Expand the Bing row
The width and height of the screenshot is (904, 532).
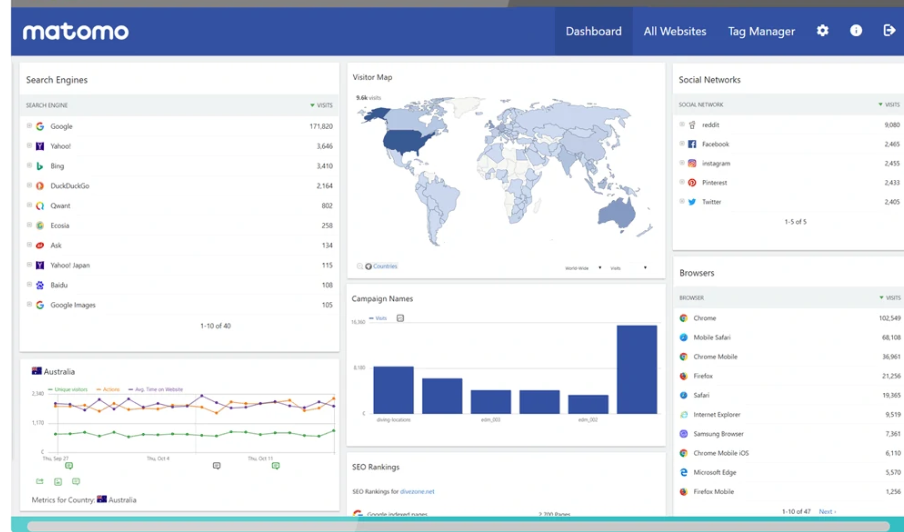click(x=29, y=165)
